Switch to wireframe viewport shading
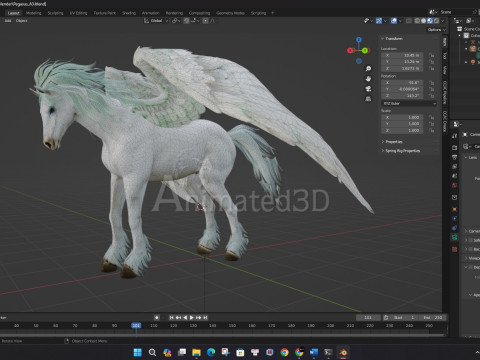Image resolution: width=480 pixels, height=360 pixels. [417, 21]
